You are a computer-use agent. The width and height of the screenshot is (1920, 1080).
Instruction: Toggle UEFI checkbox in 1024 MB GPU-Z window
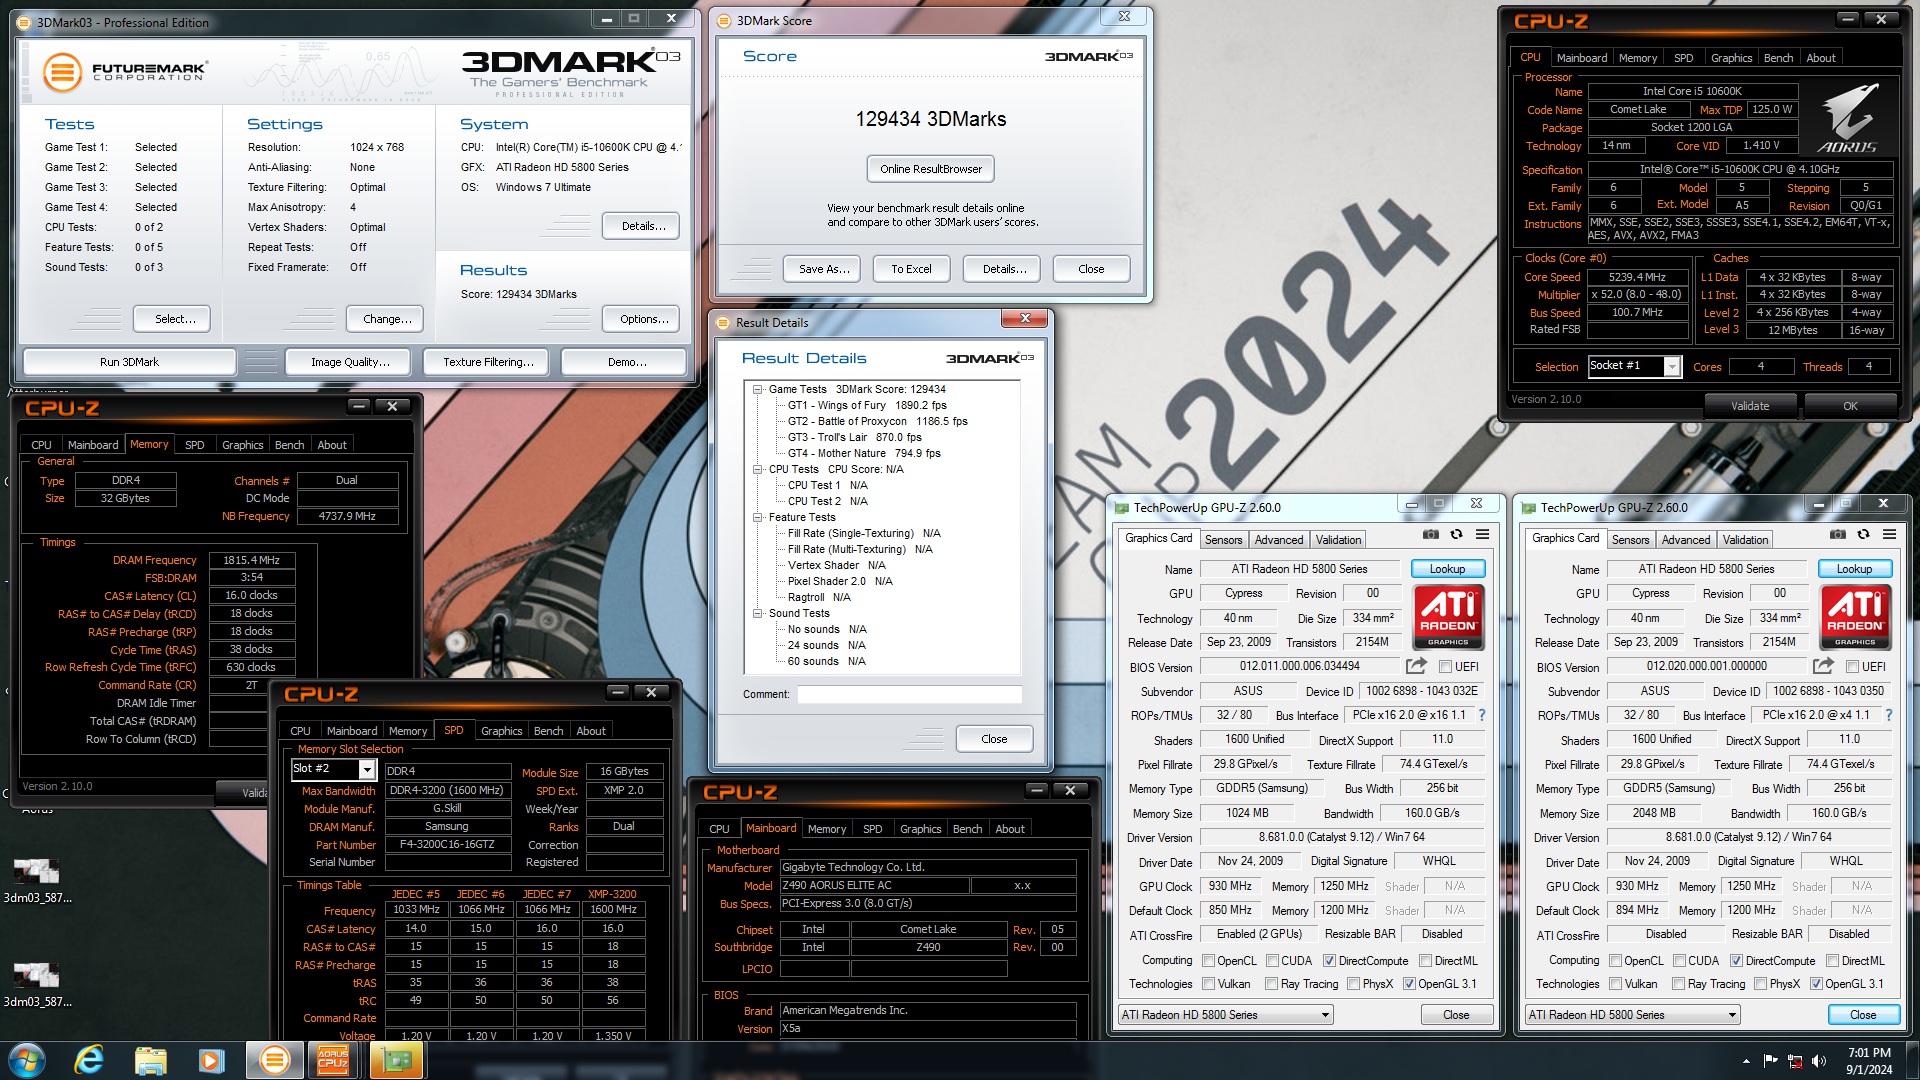(1445, 667)
